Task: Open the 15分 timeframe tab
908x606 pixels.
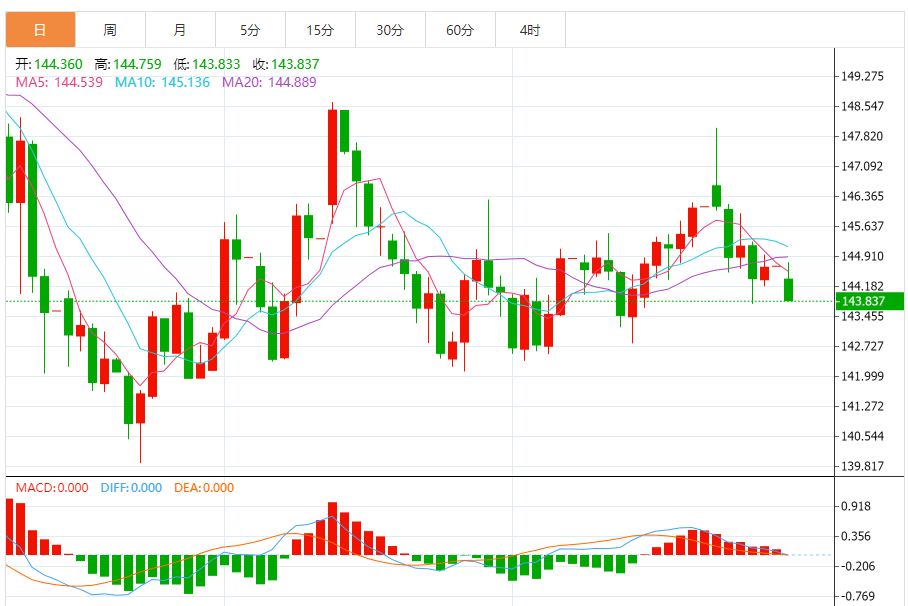Action: [320, 30]
